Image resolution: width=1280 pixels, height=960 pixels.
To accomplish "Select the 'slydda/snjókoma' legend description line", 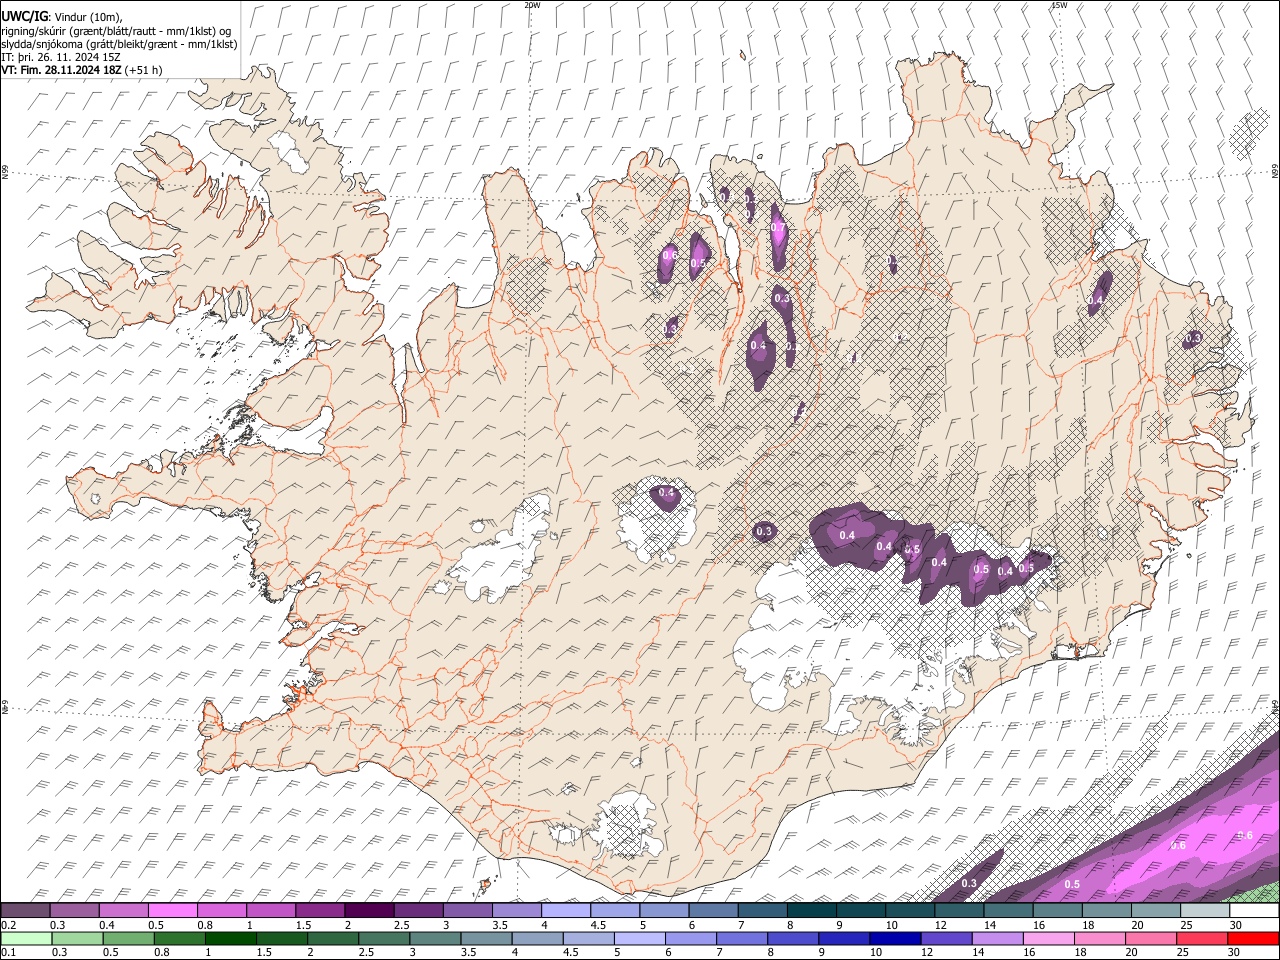I will 119,44.
